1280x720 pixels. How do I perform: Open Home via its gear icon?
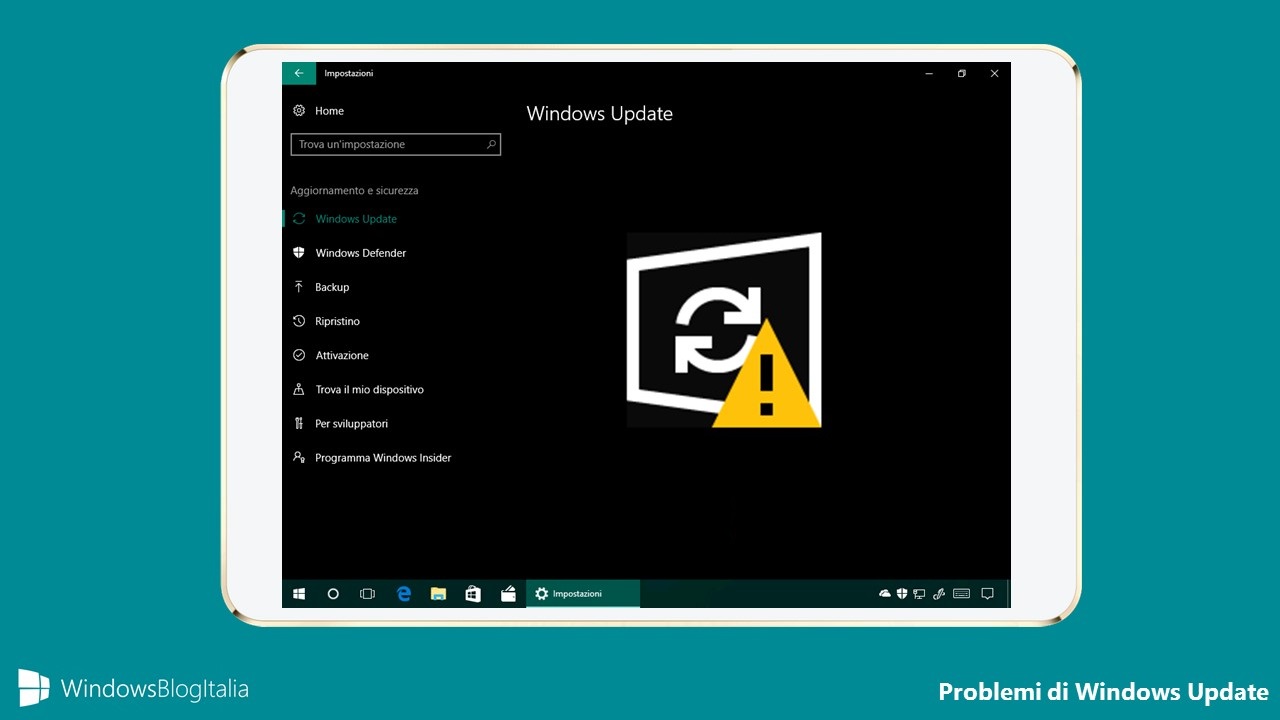pyautogui.click(x=298, y=111)
